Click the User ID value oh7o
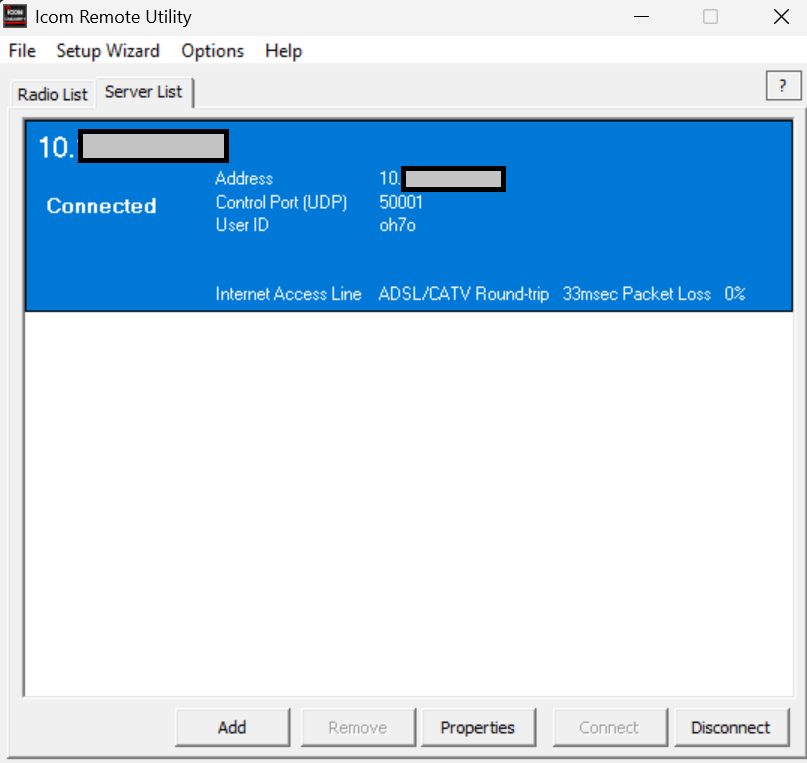 (397, 225)
